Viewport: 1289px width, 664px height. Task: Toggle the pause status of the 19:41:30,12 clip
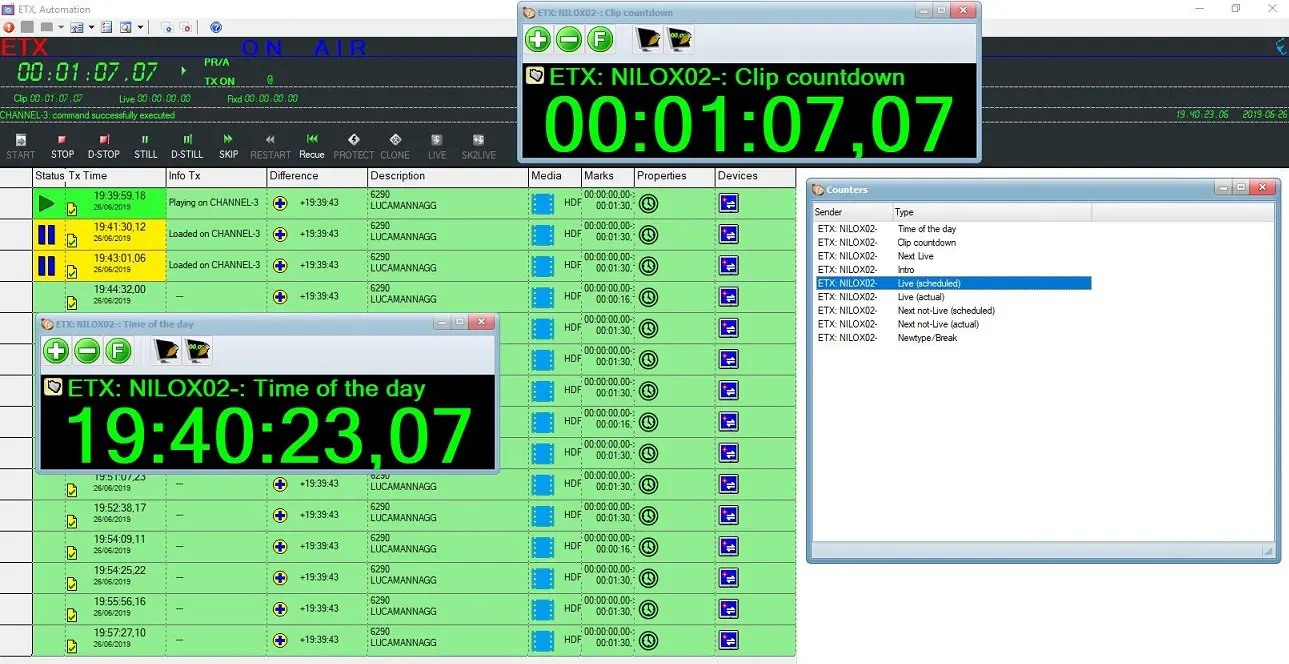click(x=46, y=234)
